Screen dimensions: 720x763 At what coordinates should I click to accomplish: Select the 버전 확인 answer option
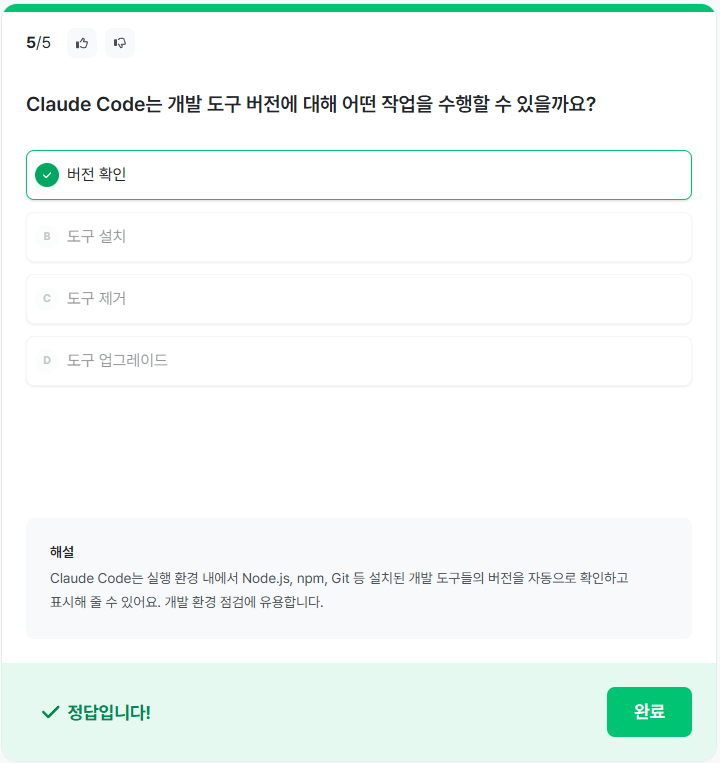(x=358, y=175)
